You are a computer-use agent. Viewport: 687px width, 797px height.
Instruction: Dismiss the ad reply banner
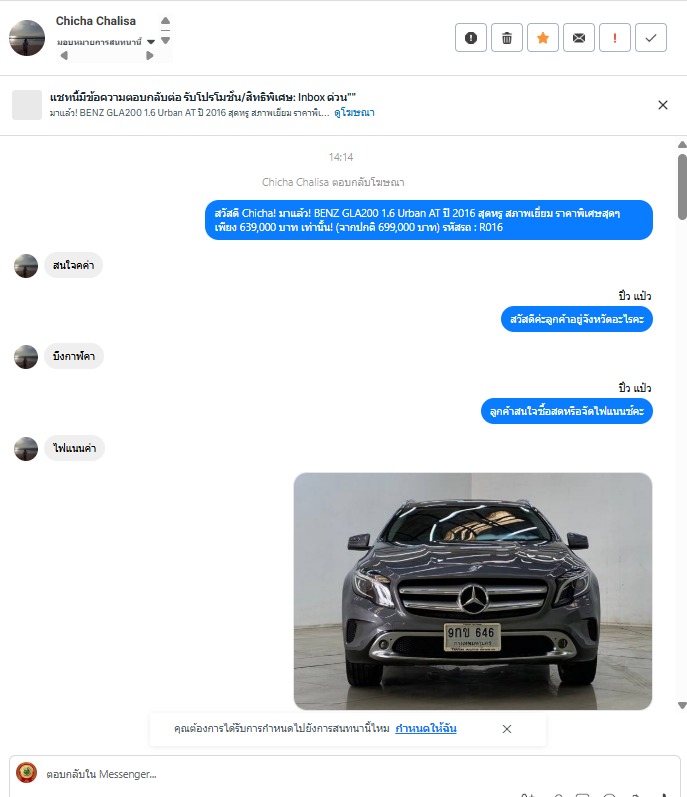pos(663,105)
